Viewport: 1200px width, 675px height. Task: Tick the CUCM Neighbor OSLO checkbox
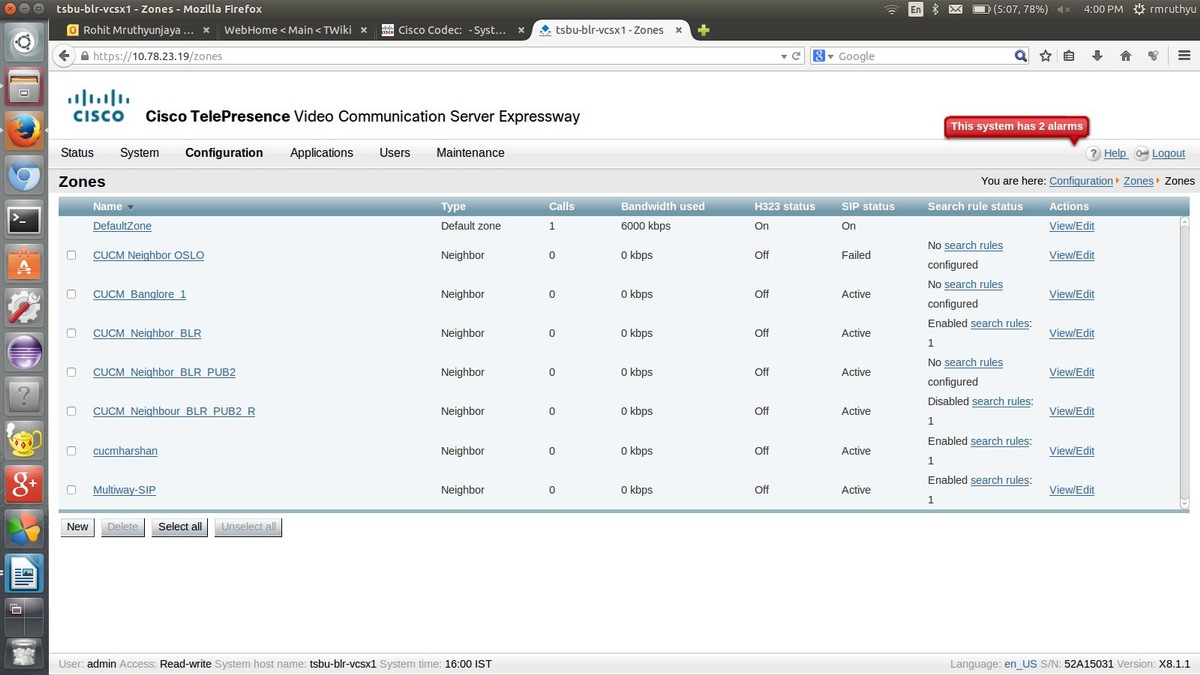coord(71,255)
